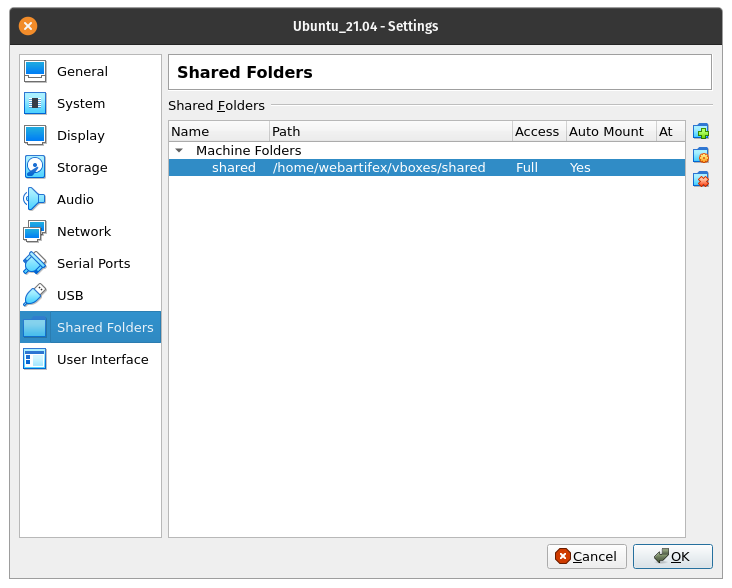Click the edit shared folder icon

[x=701, y=155]
